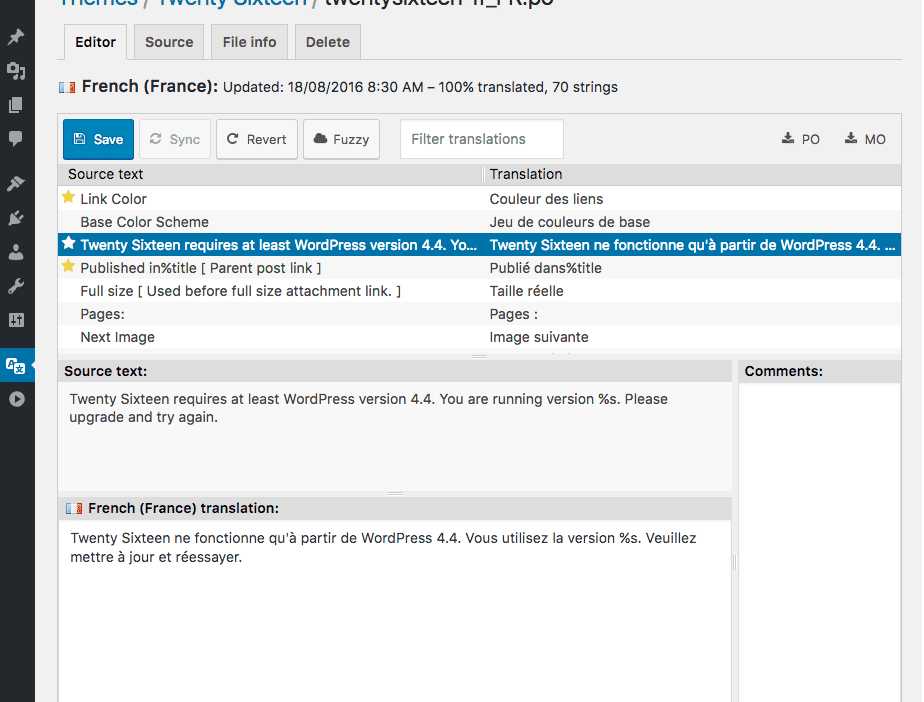Open the Posts pushpin sidebar icon
Screen dimensions: 924x702
click(x=16, y=37)
